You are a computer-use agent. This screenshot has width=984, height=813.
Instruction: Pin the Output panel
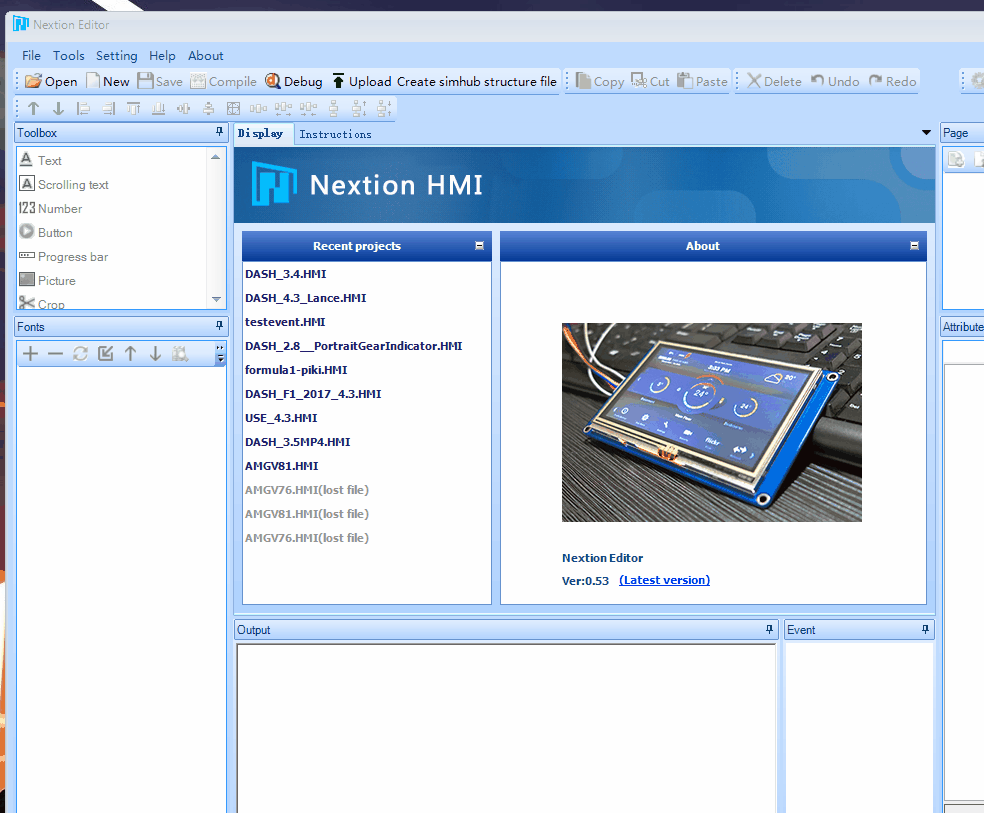(x=768, y=629)
